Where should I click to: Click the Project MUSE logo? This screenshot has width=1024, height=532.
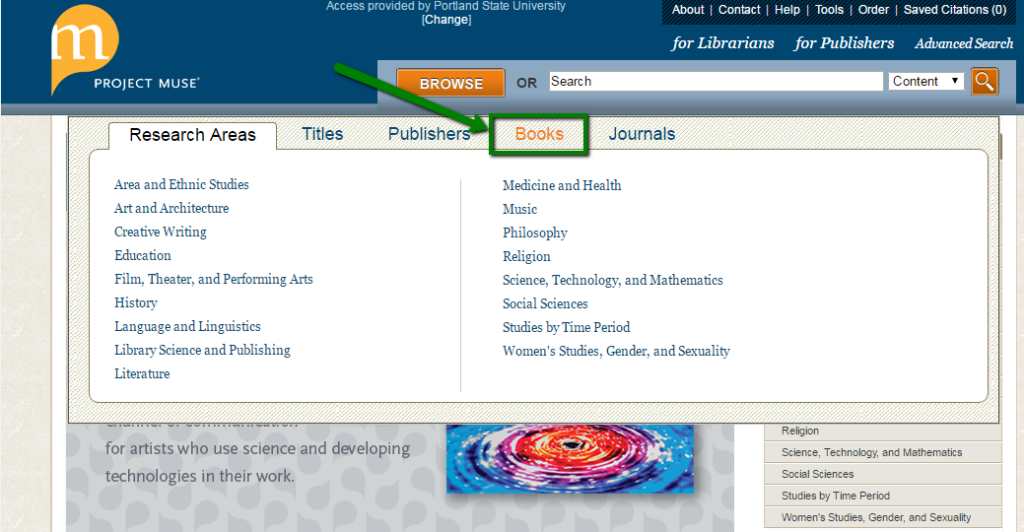(124, 50)
